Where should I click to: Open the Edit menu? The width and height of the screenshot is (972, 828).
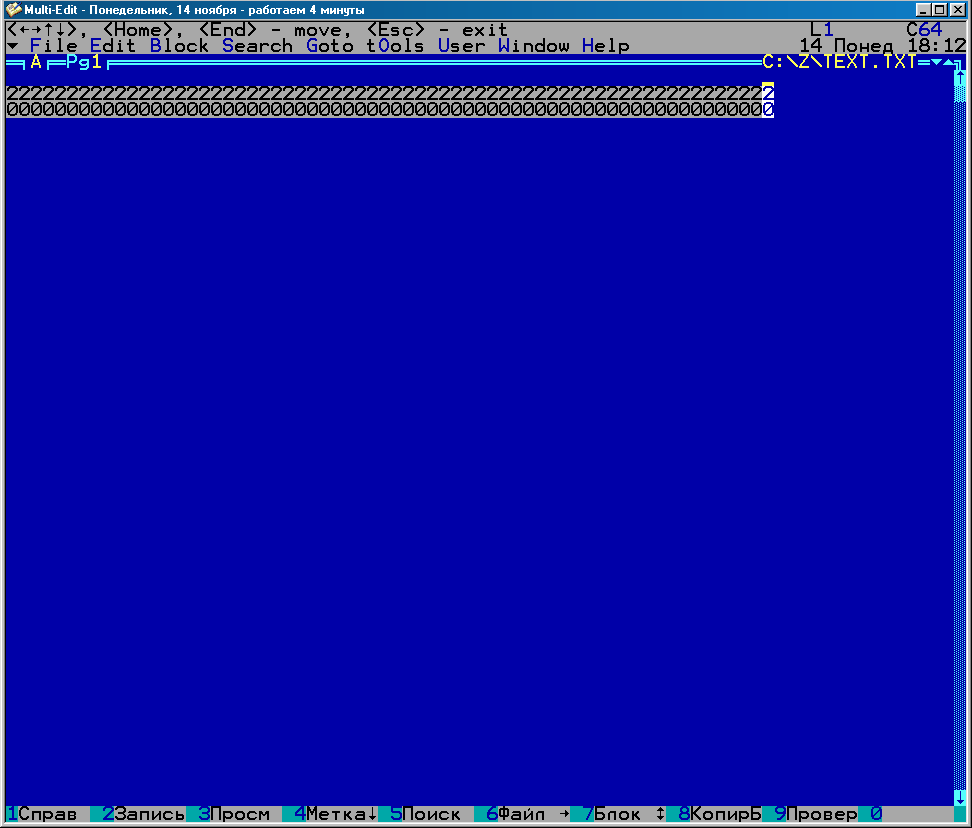pos(113,46)
